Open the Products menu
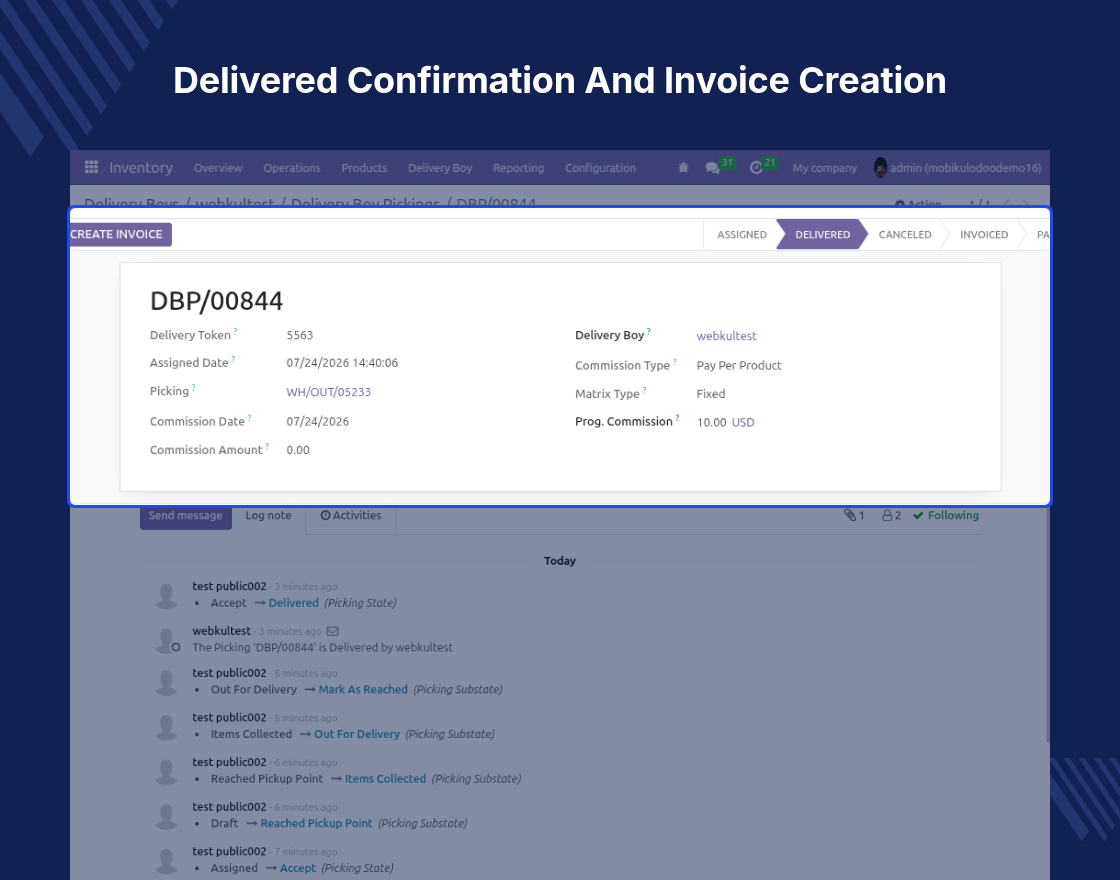This screenshot has width=1120, height=880. click(364, 168)
